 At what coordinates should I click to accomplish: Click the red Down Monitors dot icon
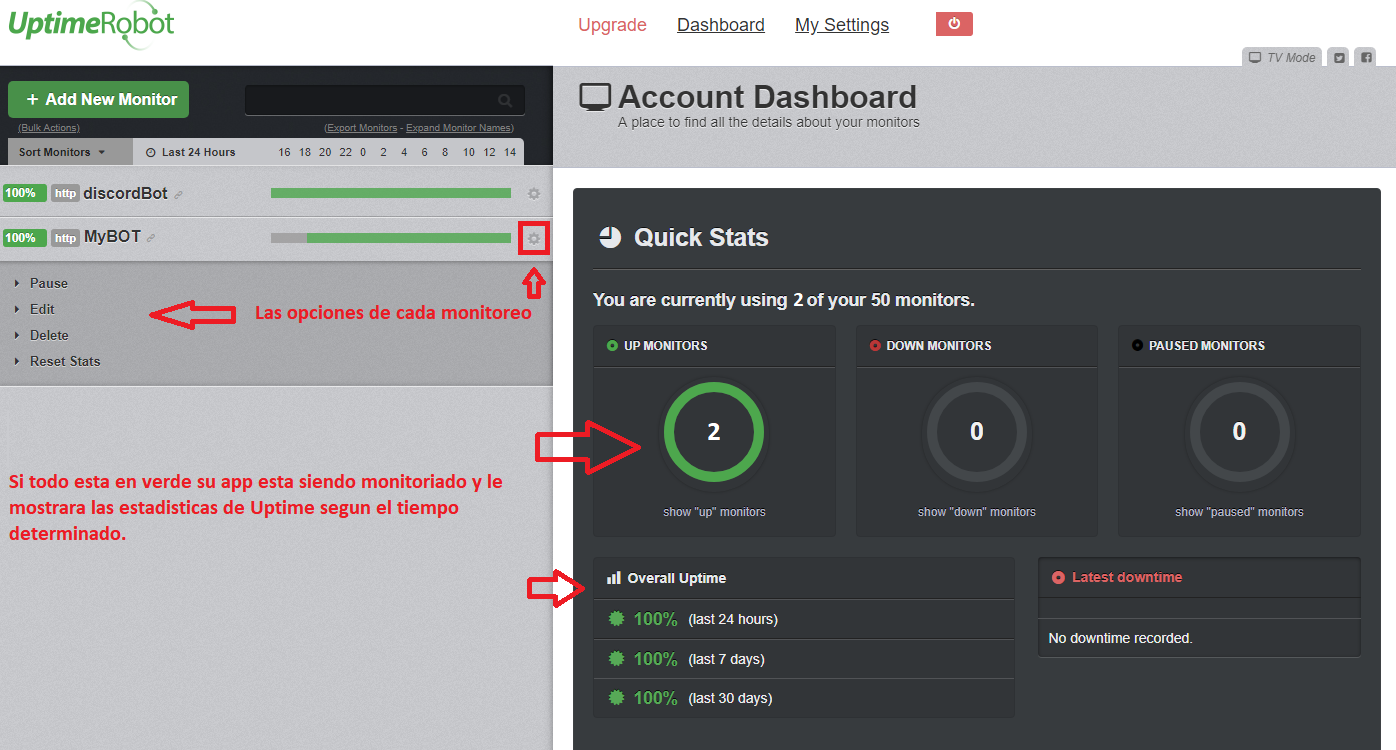(x=875, y=346)
